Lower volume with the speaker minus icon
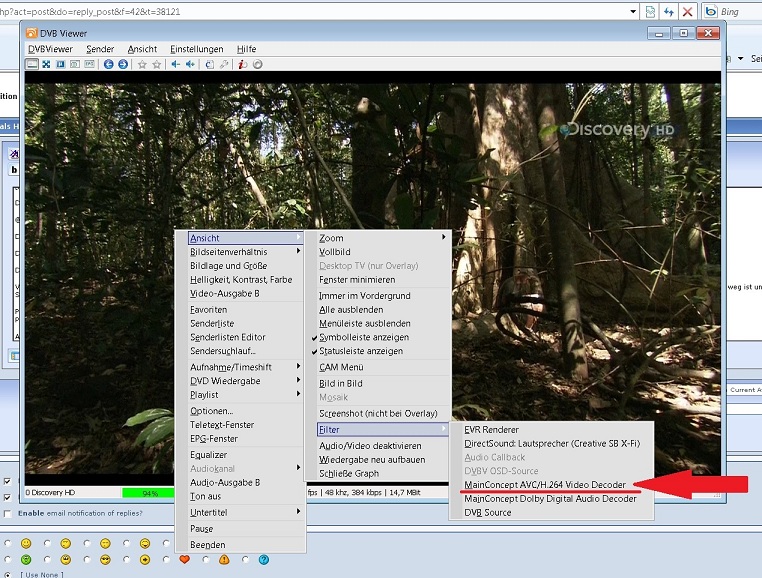Image resolution: width=762 pixels, height=578 pixels. click(x=175, y=64)
